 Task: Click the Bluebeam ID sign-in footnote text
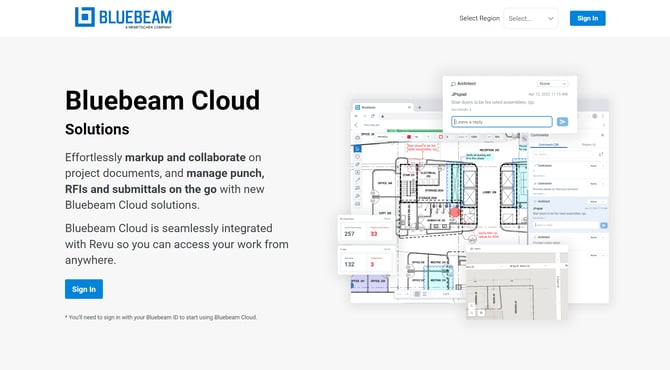pos(161,317)
